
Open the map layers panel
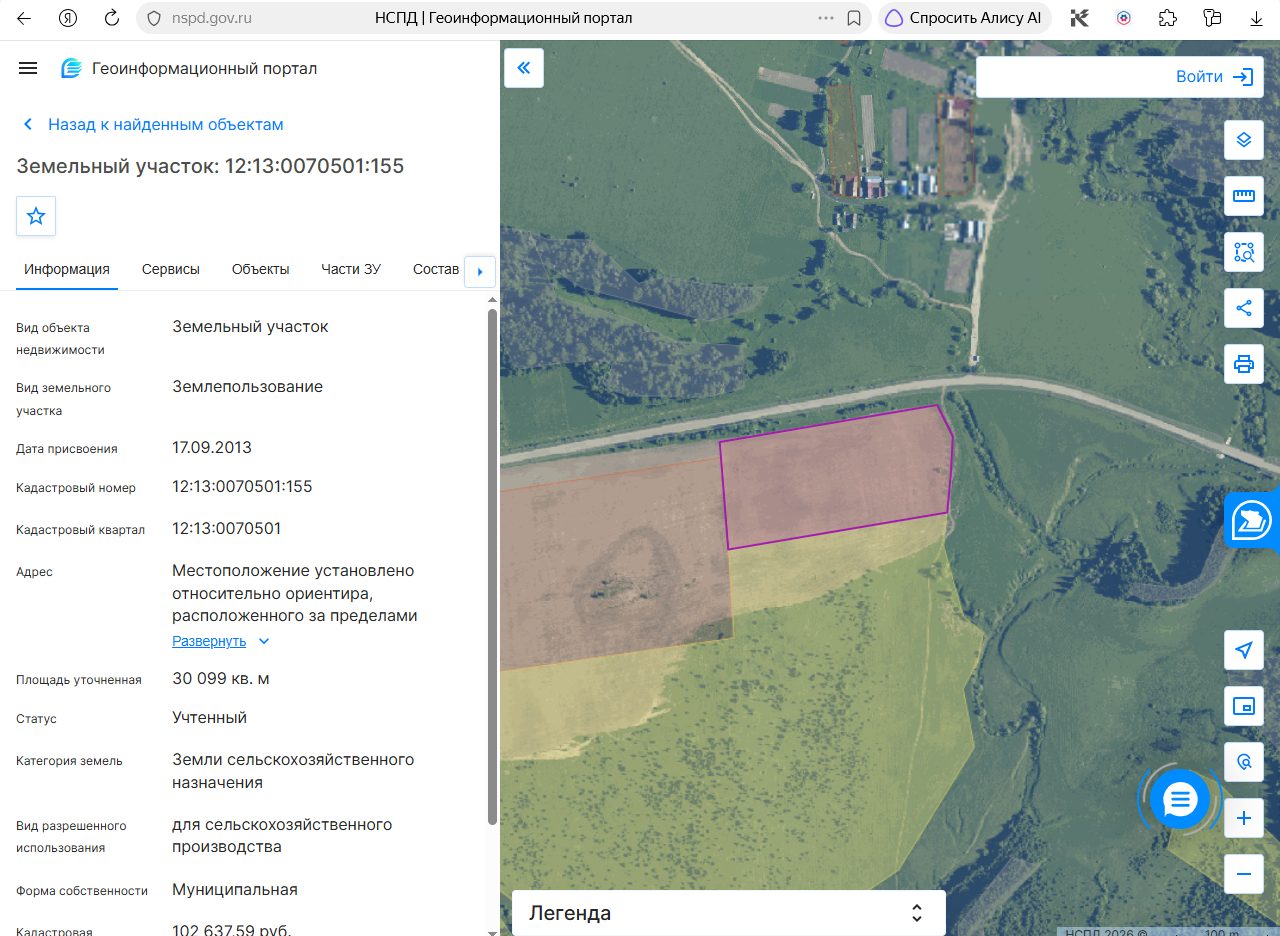pos(1244,139)
